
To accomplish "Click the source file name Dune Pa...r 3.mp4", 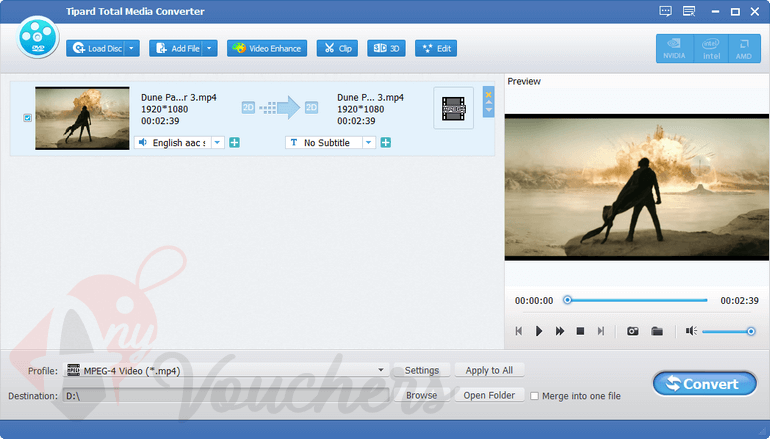I will coord(179,97).
